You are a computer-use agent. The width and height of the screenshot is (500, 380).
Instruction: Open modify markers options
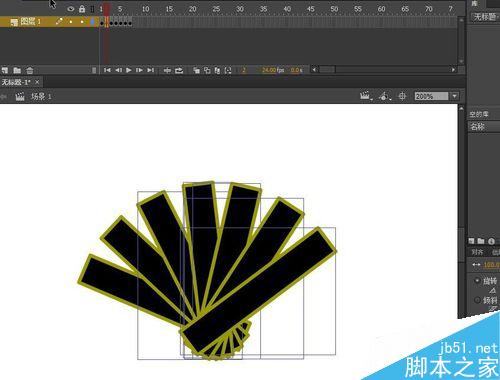click(x=228, y=70)
